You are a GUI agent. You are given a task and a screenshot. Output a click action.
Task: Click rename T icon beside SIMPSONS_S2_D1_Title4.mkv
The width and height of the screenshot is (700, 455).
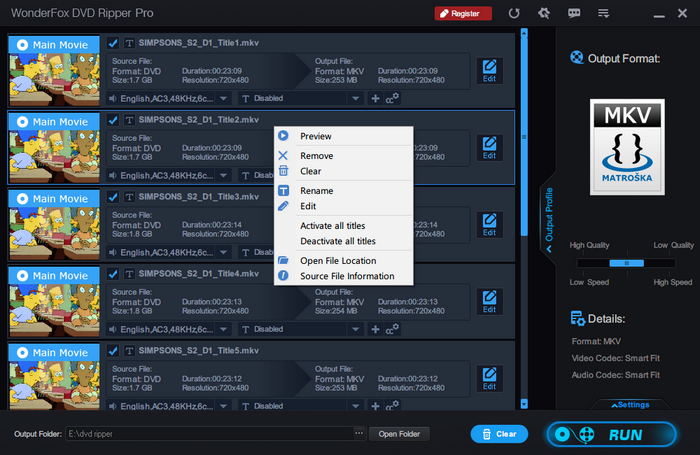click(x=129, y=274)
